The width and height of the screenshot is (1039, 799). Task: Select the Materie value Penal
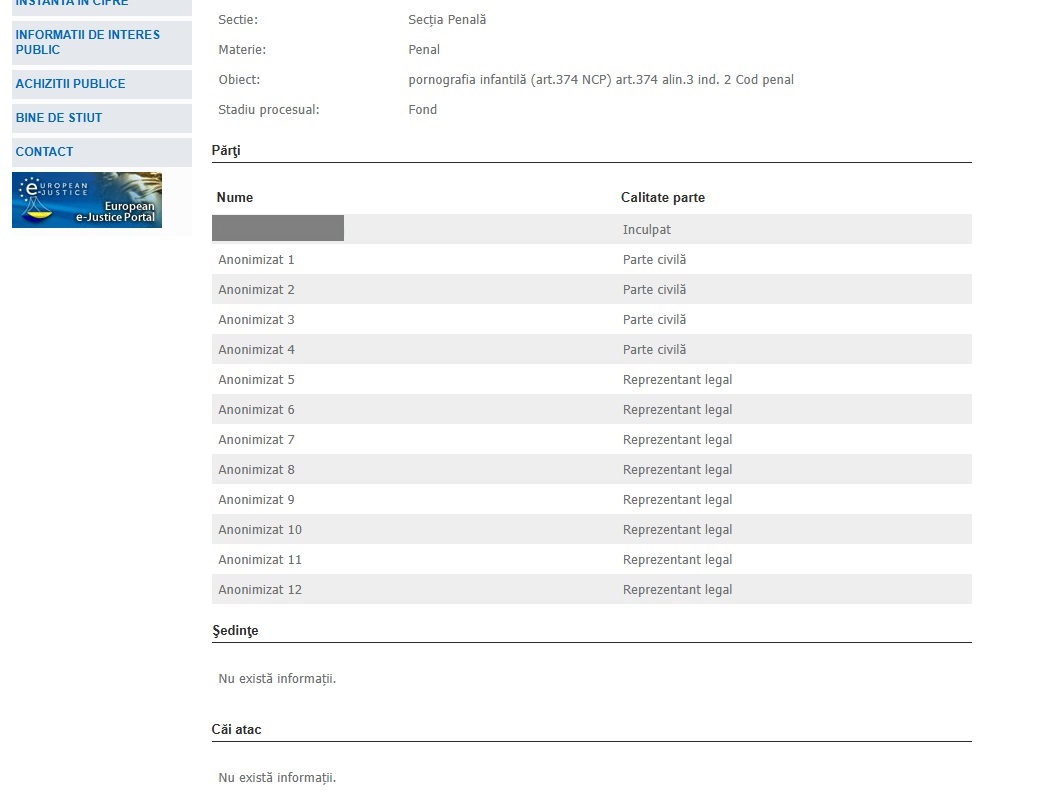pyautogui.click(x=424, y=50)
